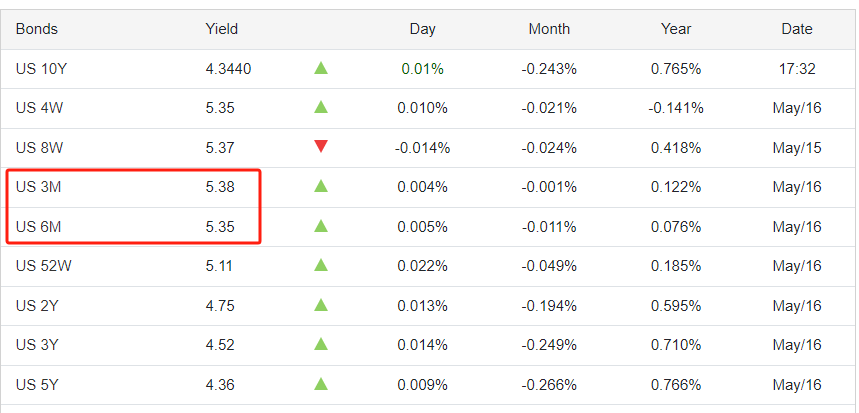Screen dimensions: 859x413
Task: Open the US 10Y bond link
Action: (x=40, y=69)
